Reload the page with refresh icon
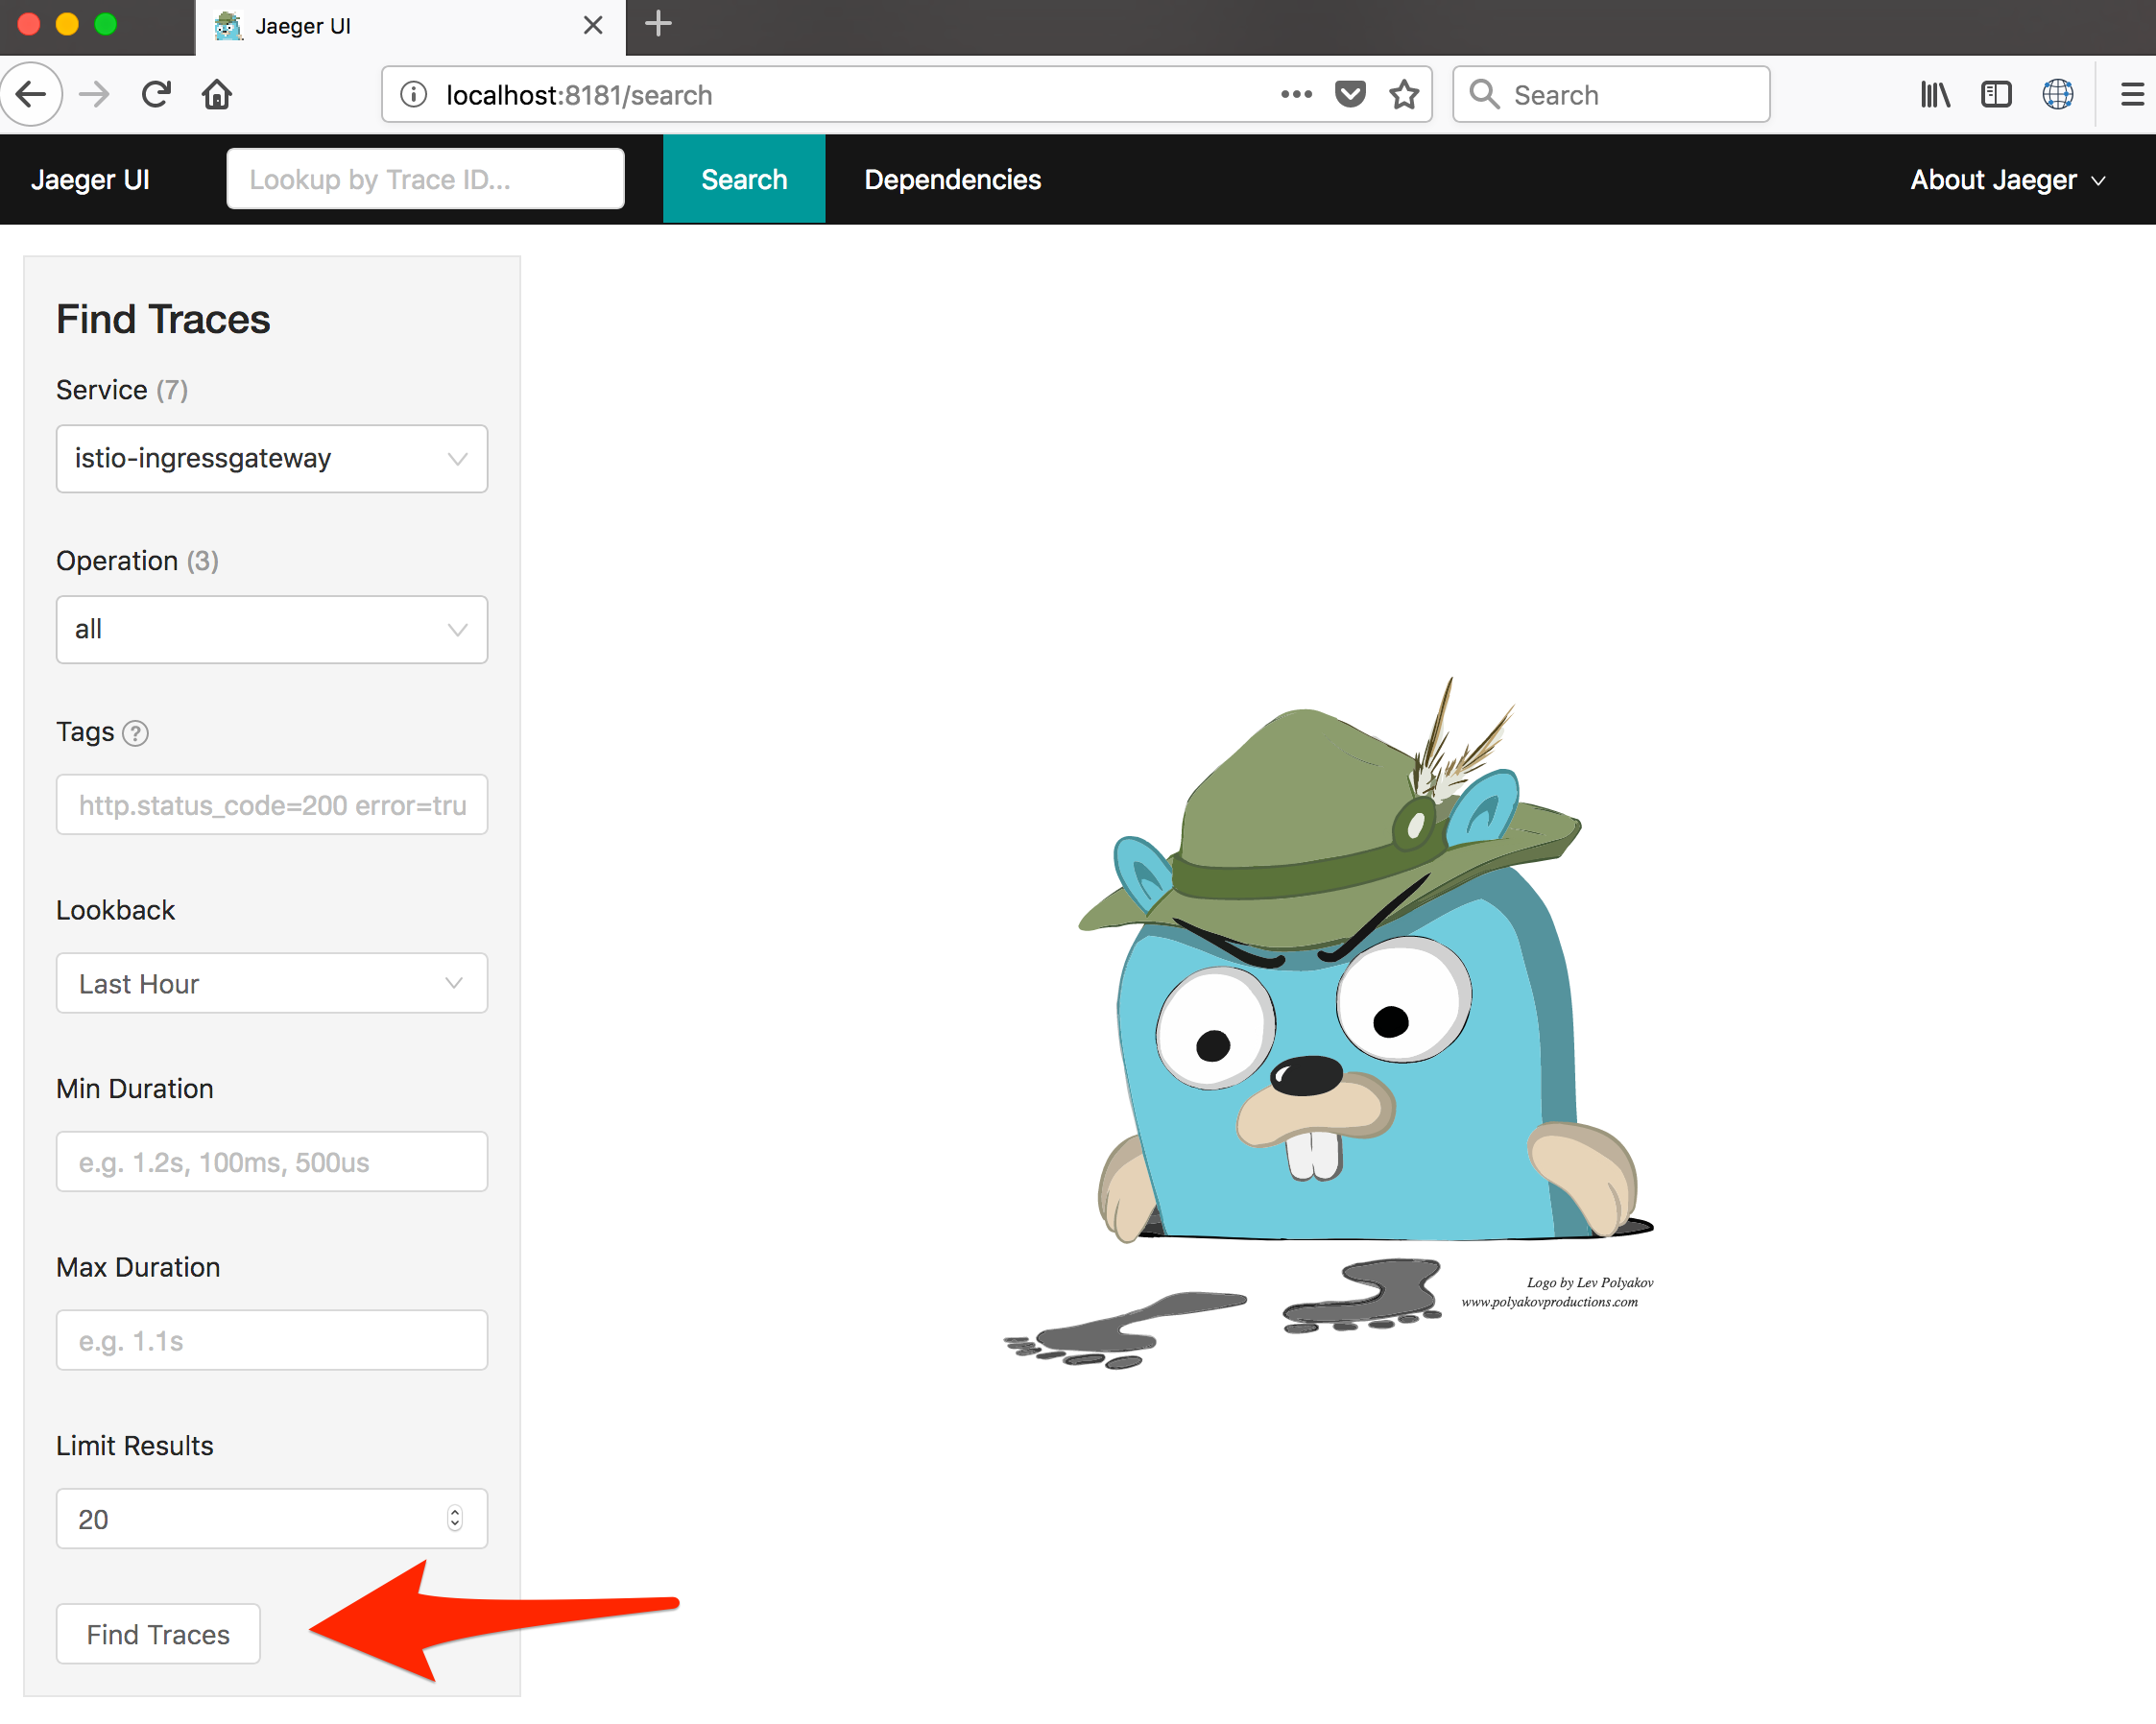The image size is (2156, 1724). click(155, 95)
